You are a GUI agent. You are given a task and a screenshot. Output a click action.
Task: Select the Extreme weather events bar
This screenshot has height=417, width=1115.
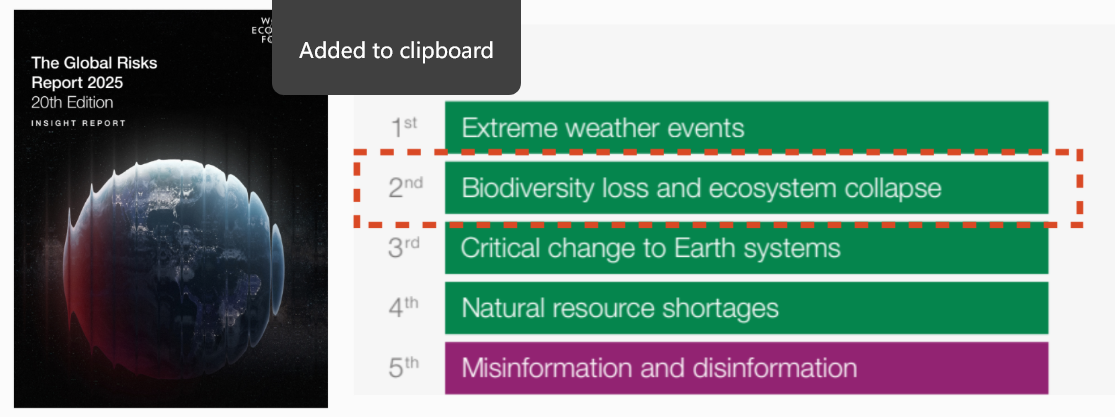pyautogui.click(x=747, y=127)
